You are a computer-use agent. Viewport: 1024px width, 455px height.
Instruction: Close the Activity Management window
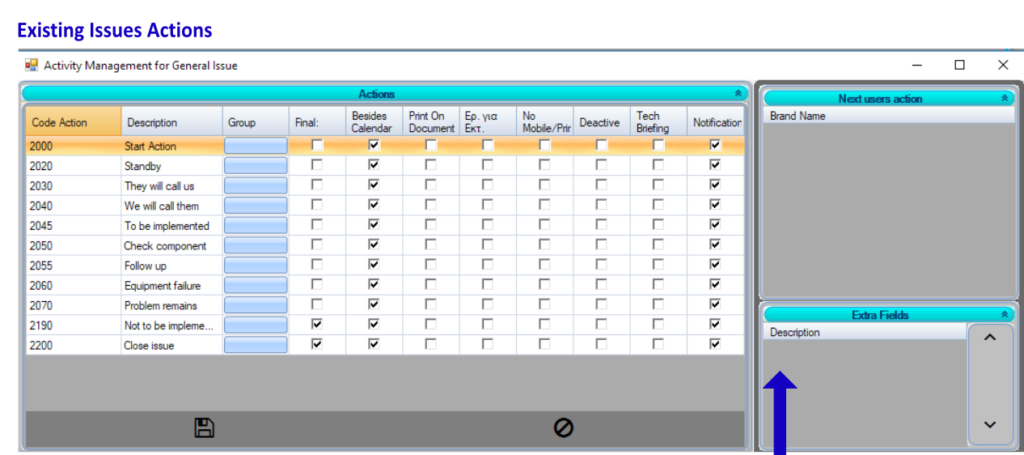(1003, 65)
